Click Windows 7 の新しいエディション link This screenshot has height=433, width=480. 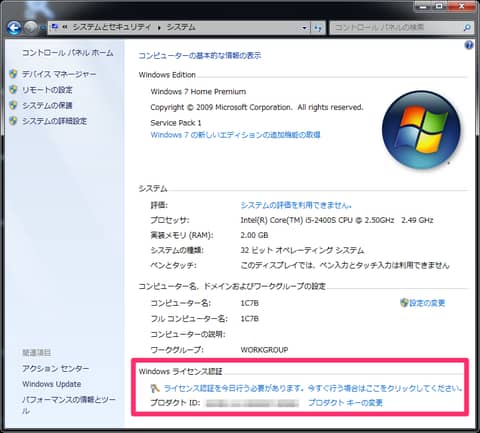(235, 135)
